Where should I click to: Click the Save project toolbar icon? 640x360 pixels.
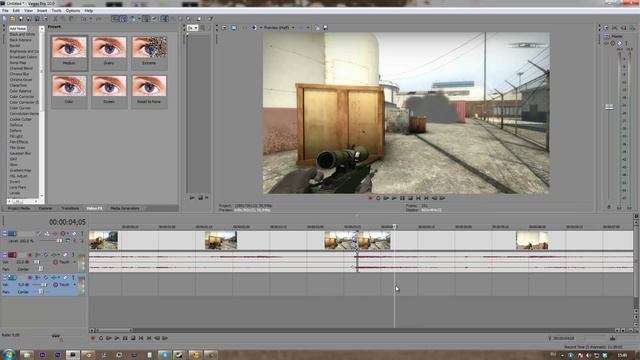pyautogui.click(x=21, y=19)
